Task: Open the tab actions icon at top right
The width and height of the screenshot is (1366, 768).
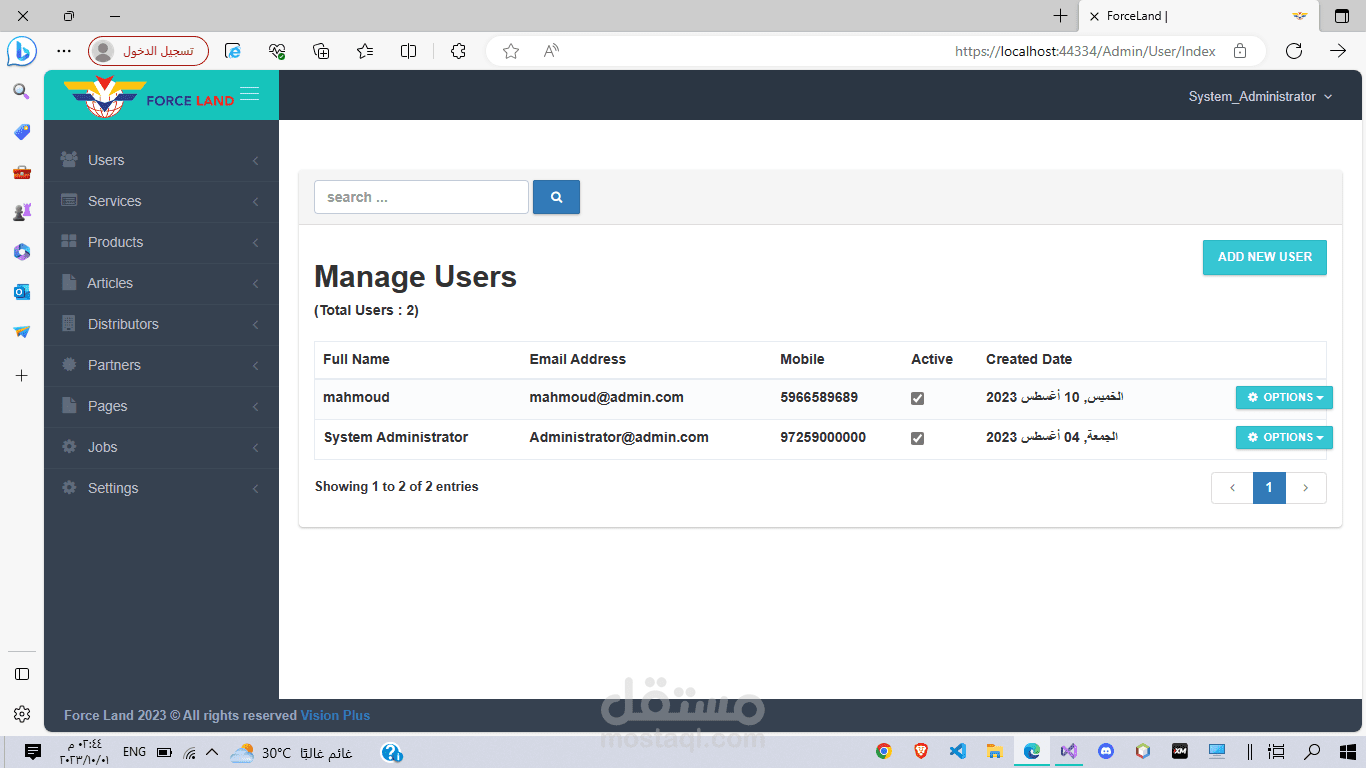Action: click(x=1342, y=16)
